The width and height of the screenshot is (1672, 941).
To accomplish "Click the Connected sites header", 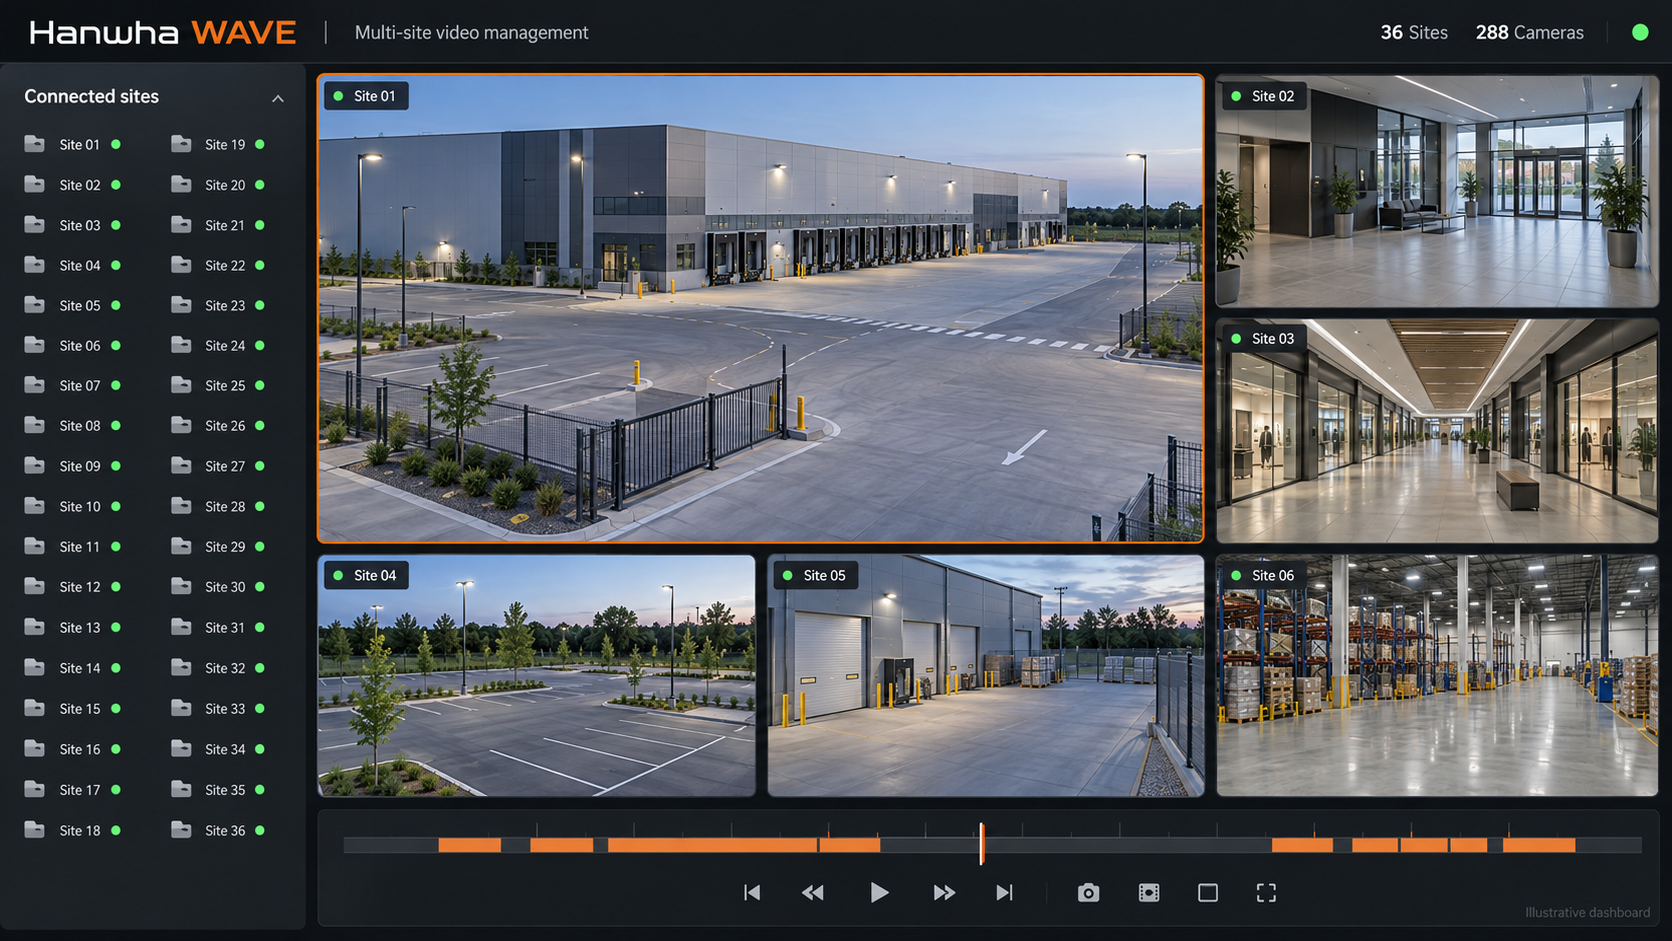I will (92, 97).
